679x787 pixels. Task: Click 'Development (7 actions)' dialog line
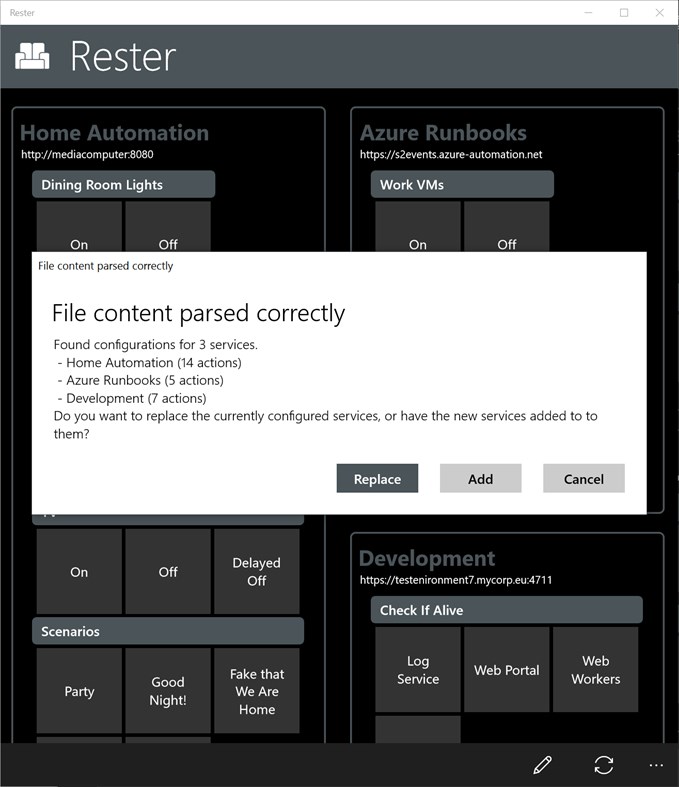pyautogui.click(x=136, y=398)
